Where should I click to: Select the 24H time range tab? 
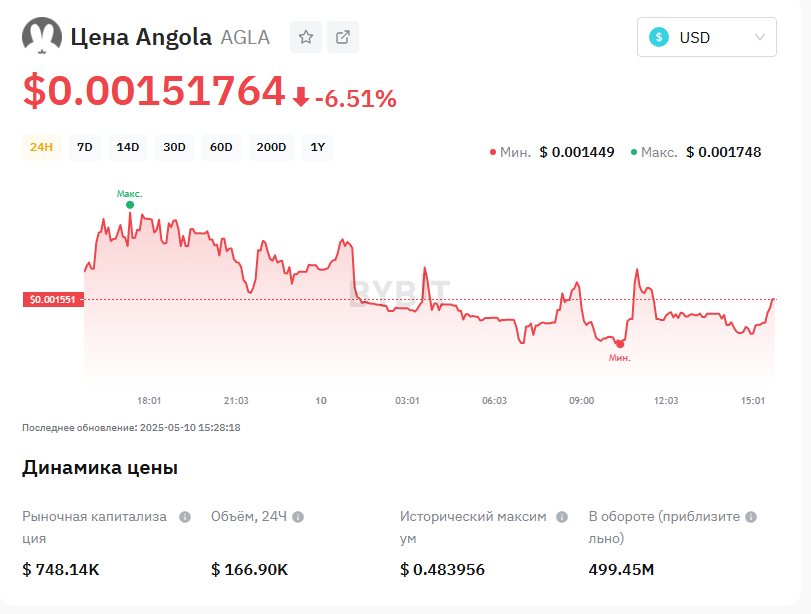(41, 148)
